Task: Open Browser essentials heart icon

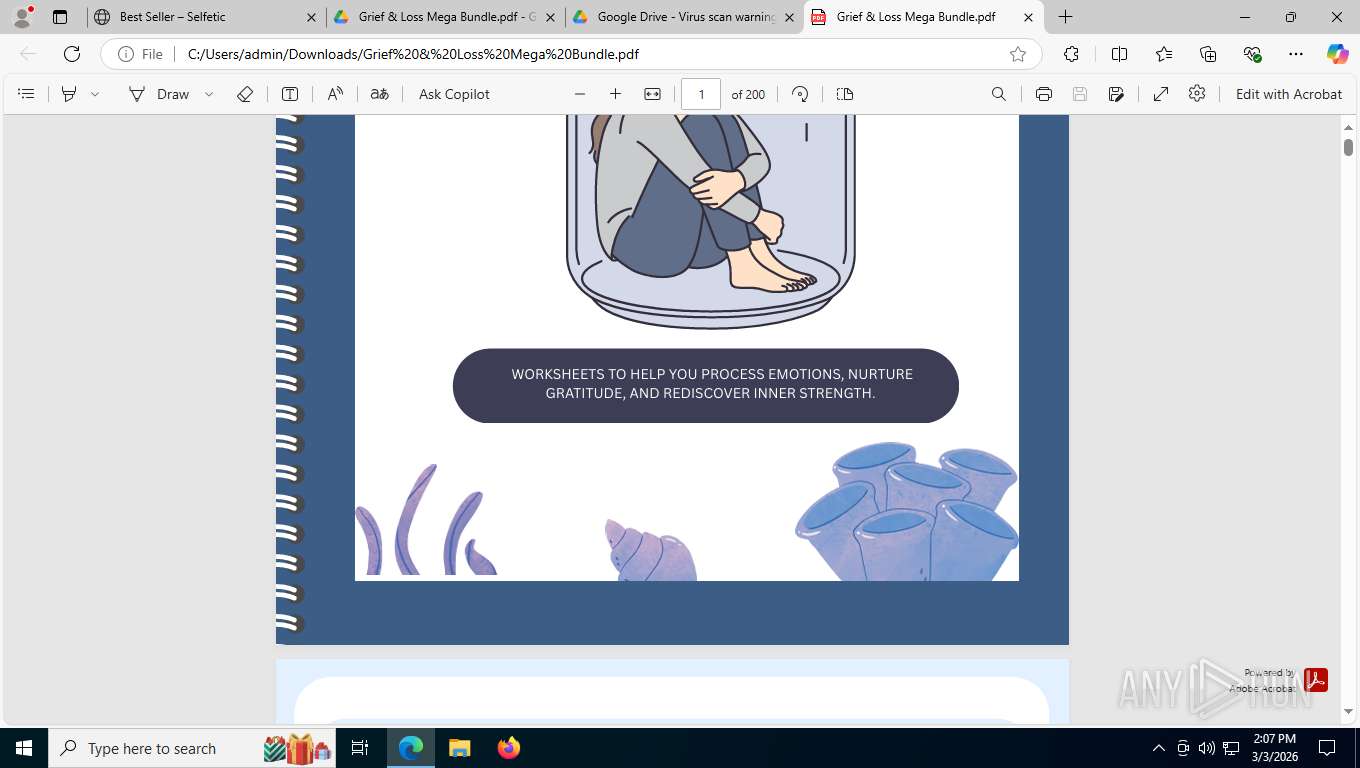Action: click(x=1252, y=54)
